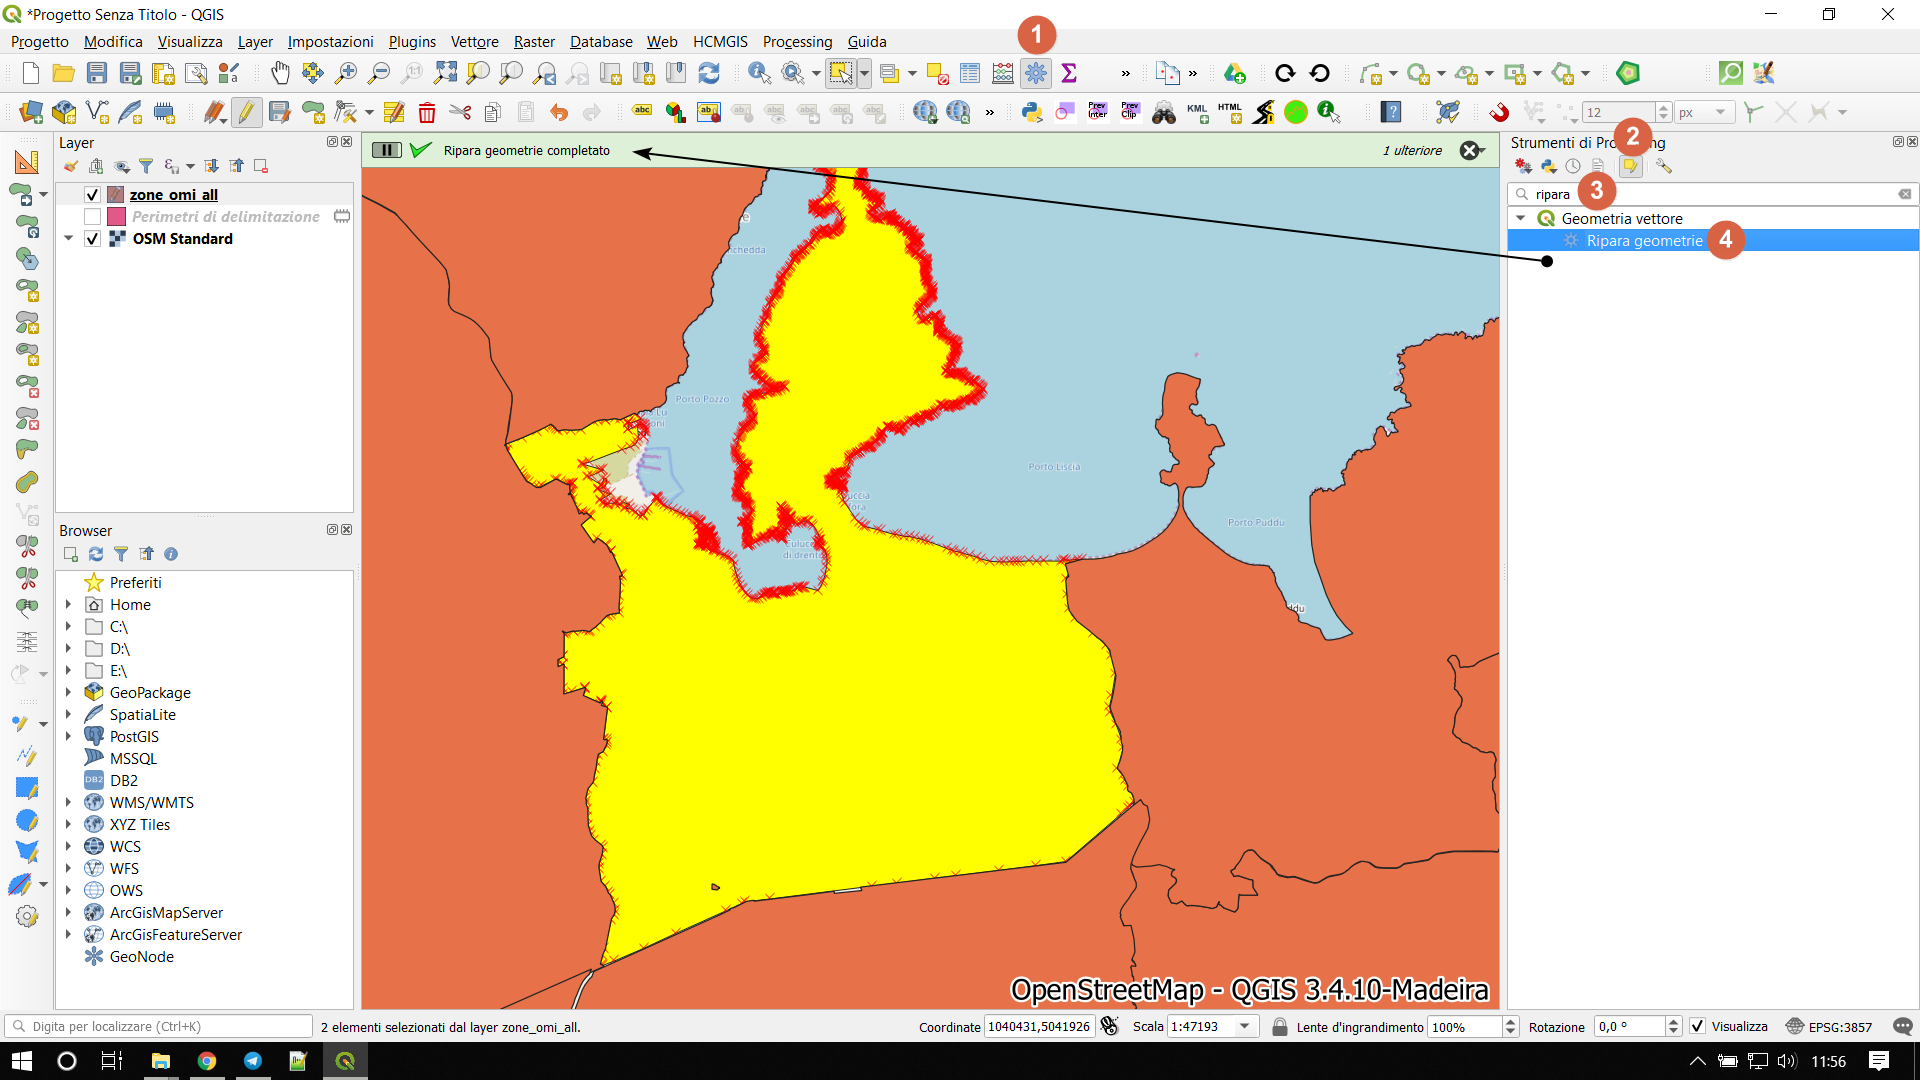
Task: Open the Processing menu
Action: [796, 41]
